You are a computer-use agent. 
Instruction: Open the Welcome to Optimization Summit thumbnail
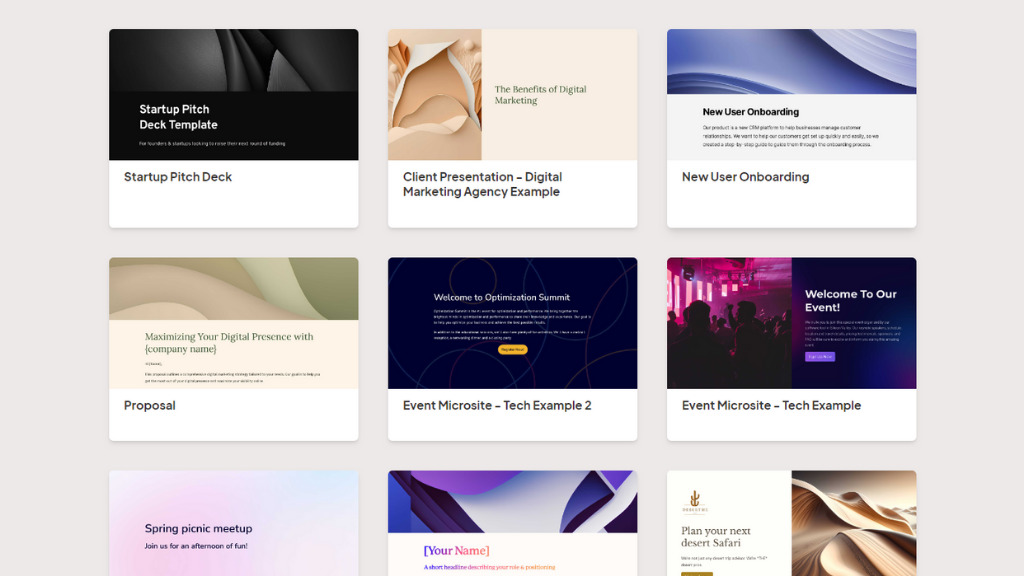coord(513,323)
